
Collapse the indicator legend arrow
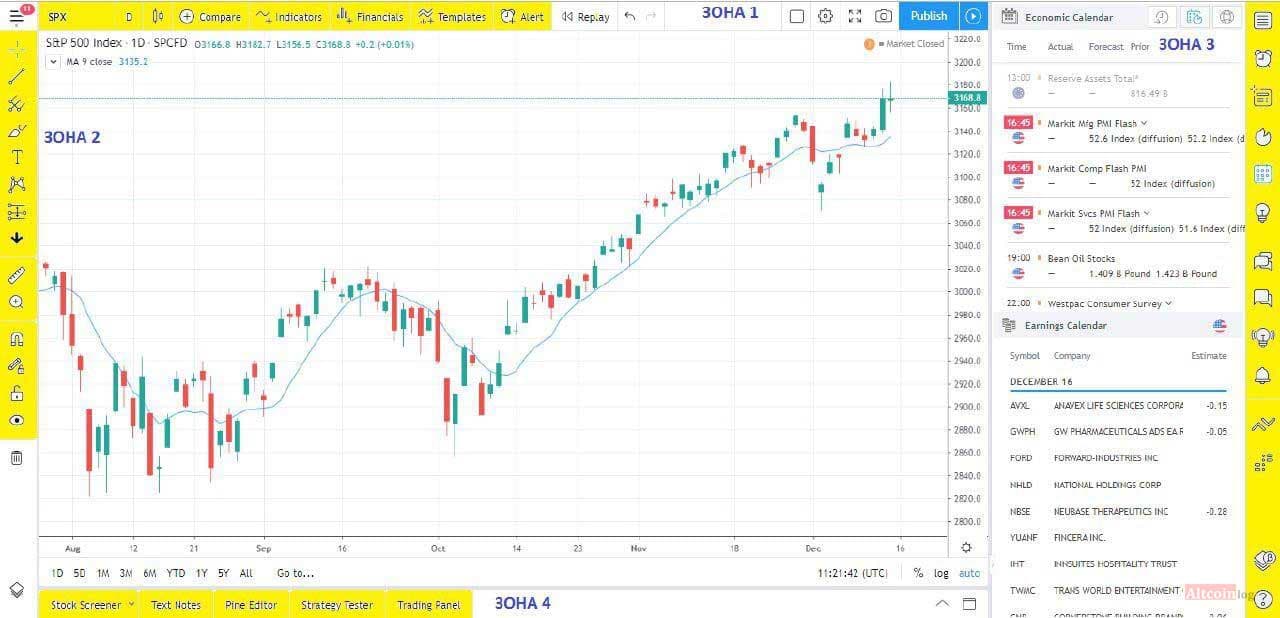(x=53, y=61)
